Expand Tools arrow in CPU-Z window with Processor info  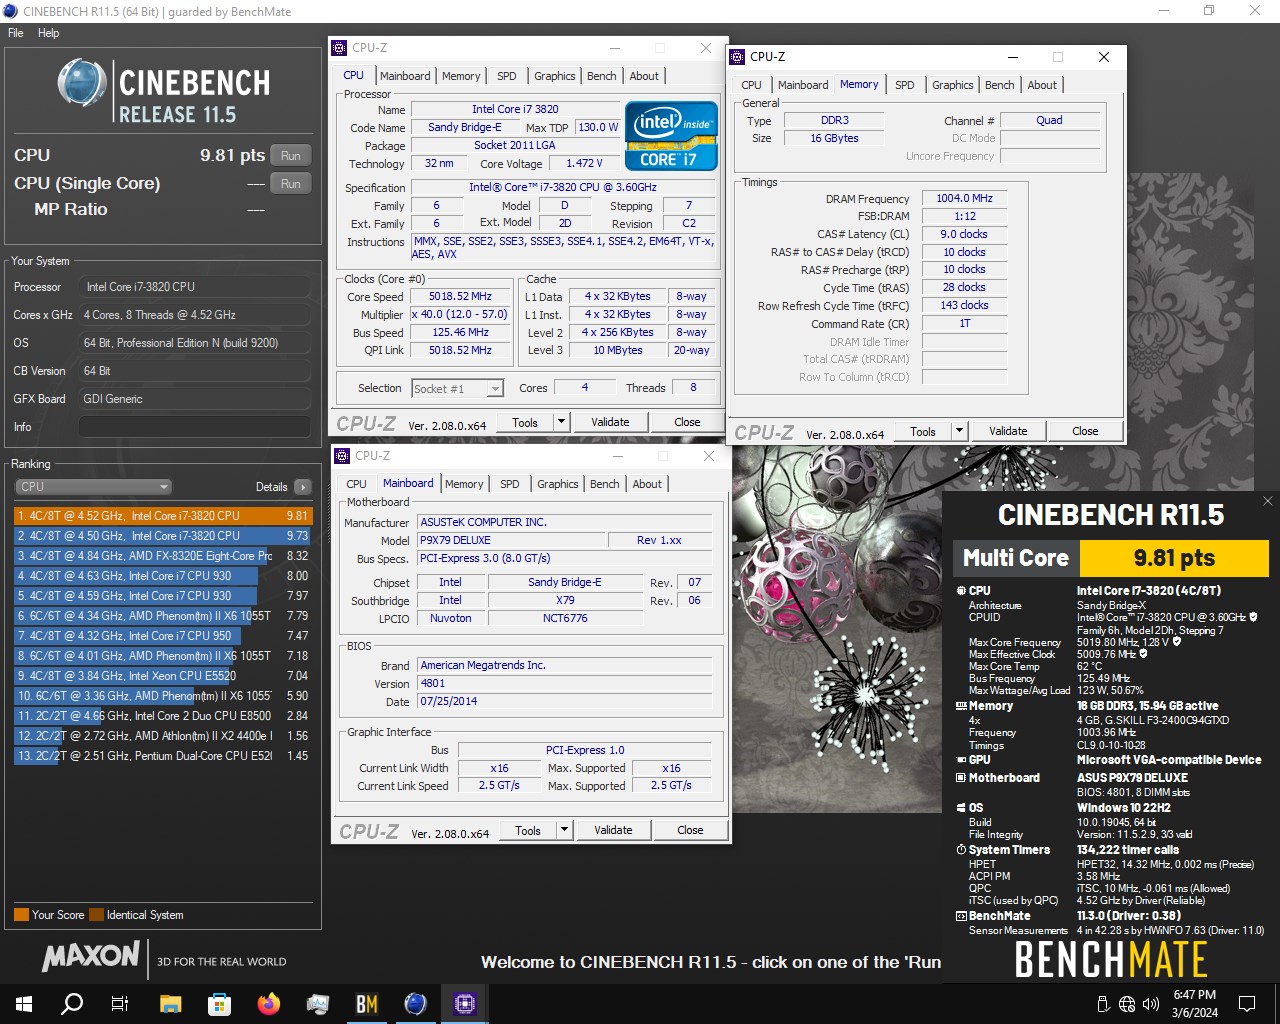(x=561, y=422)
